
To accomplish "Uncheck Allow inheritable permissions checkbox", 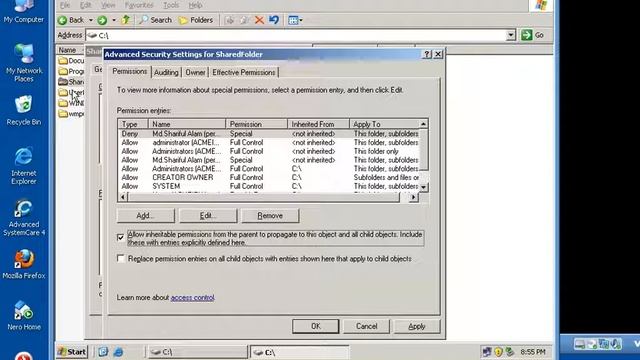I will [120, 237].
